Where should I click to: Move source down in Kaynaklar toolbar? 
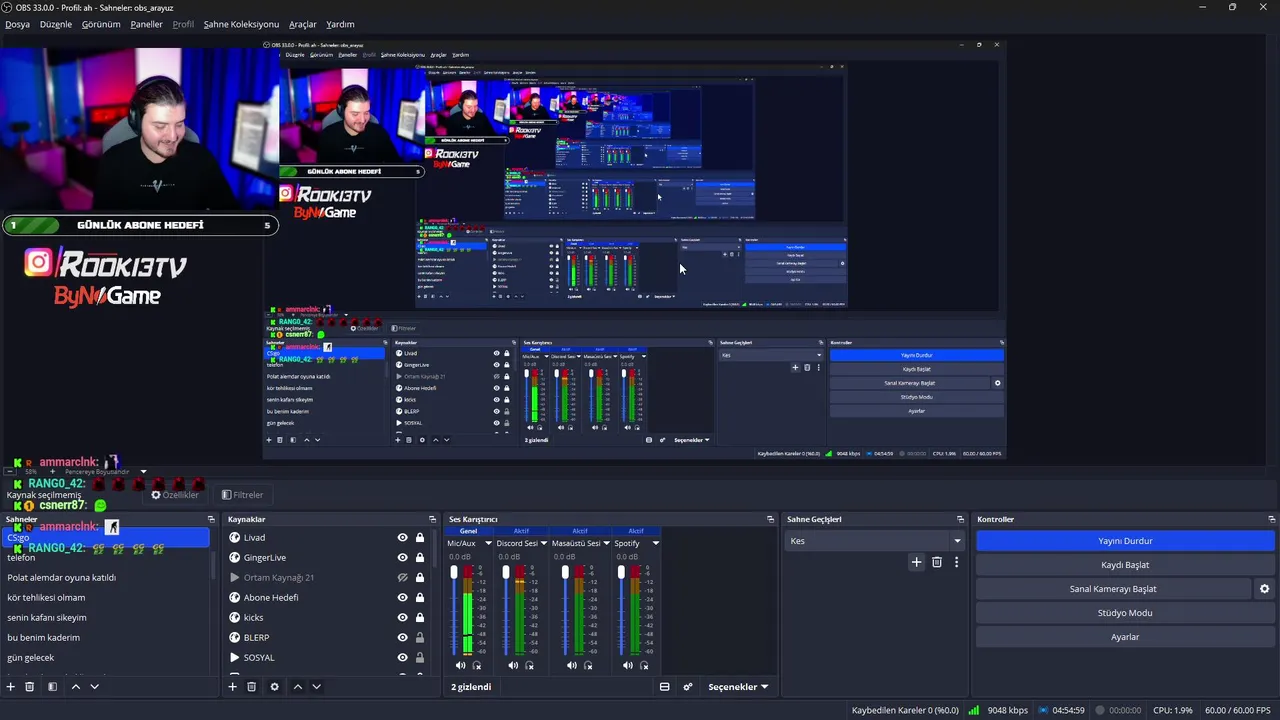pyautogui.click(x=317, y=687)
